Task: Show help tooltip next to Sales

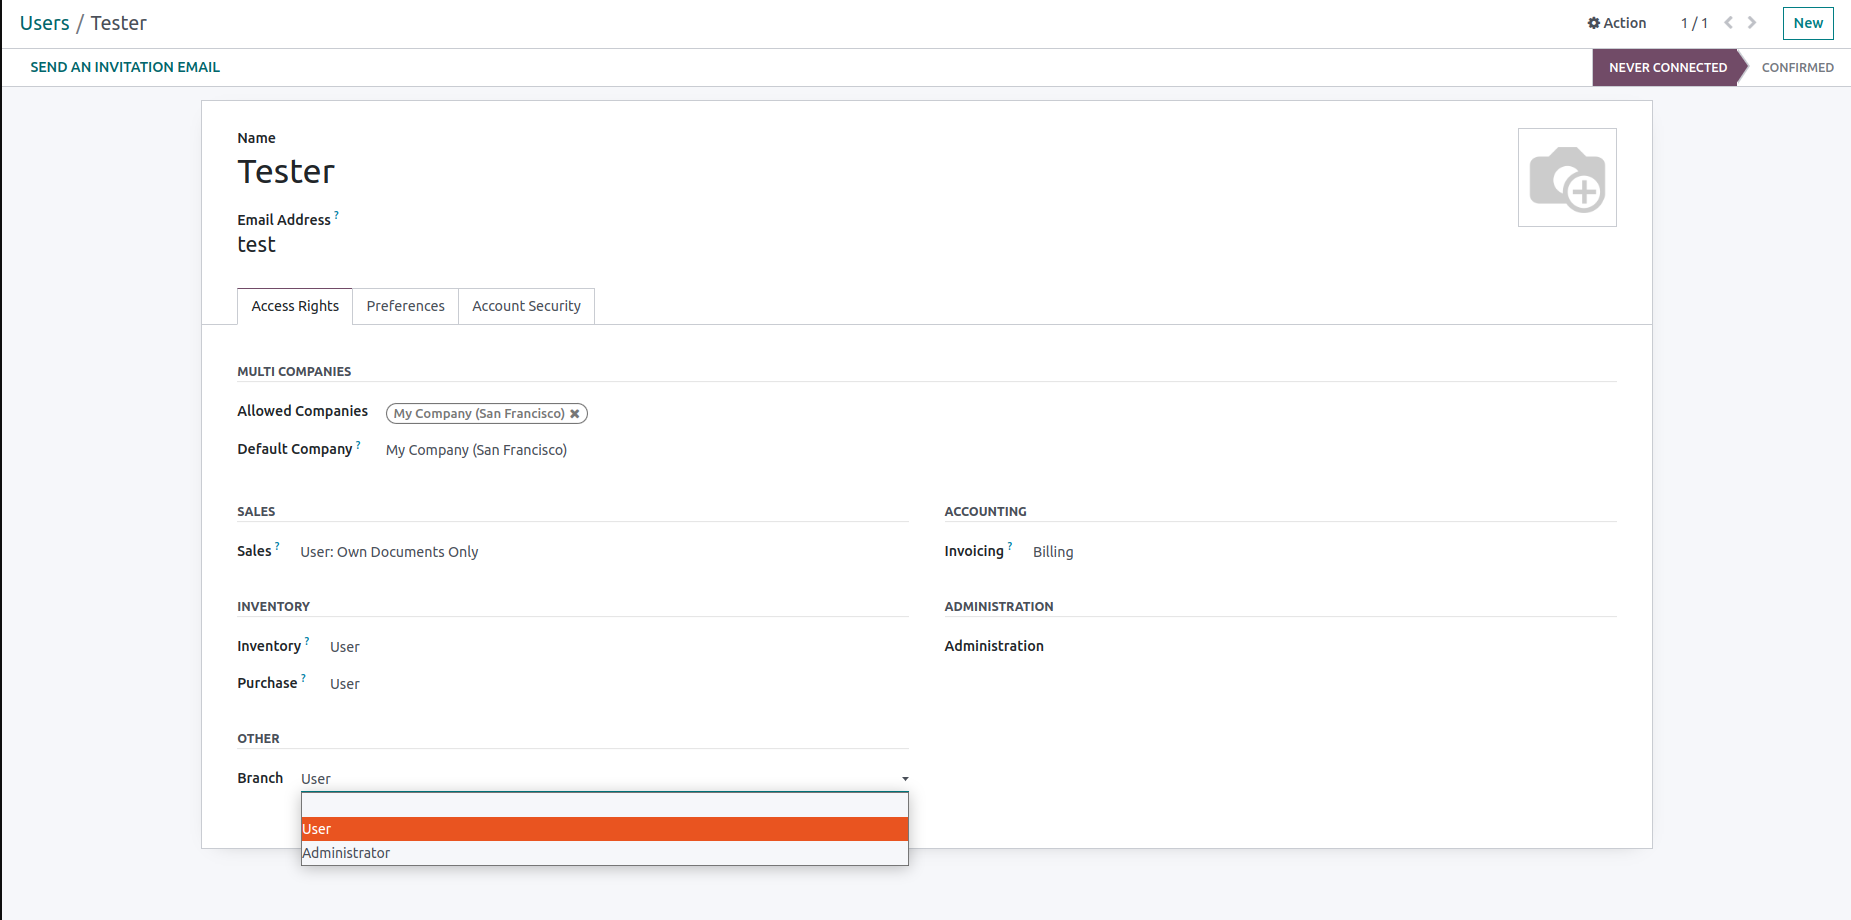Action: point(277,546)
